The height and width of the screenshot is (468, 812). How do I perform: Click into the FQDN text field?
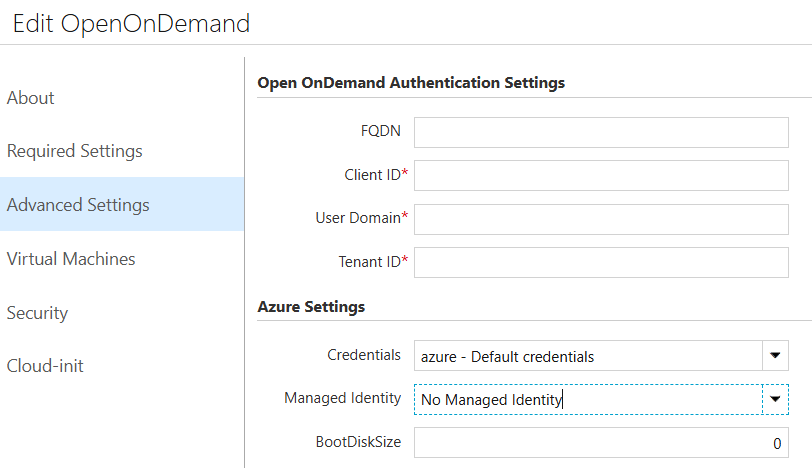click(x=601, y=132)
